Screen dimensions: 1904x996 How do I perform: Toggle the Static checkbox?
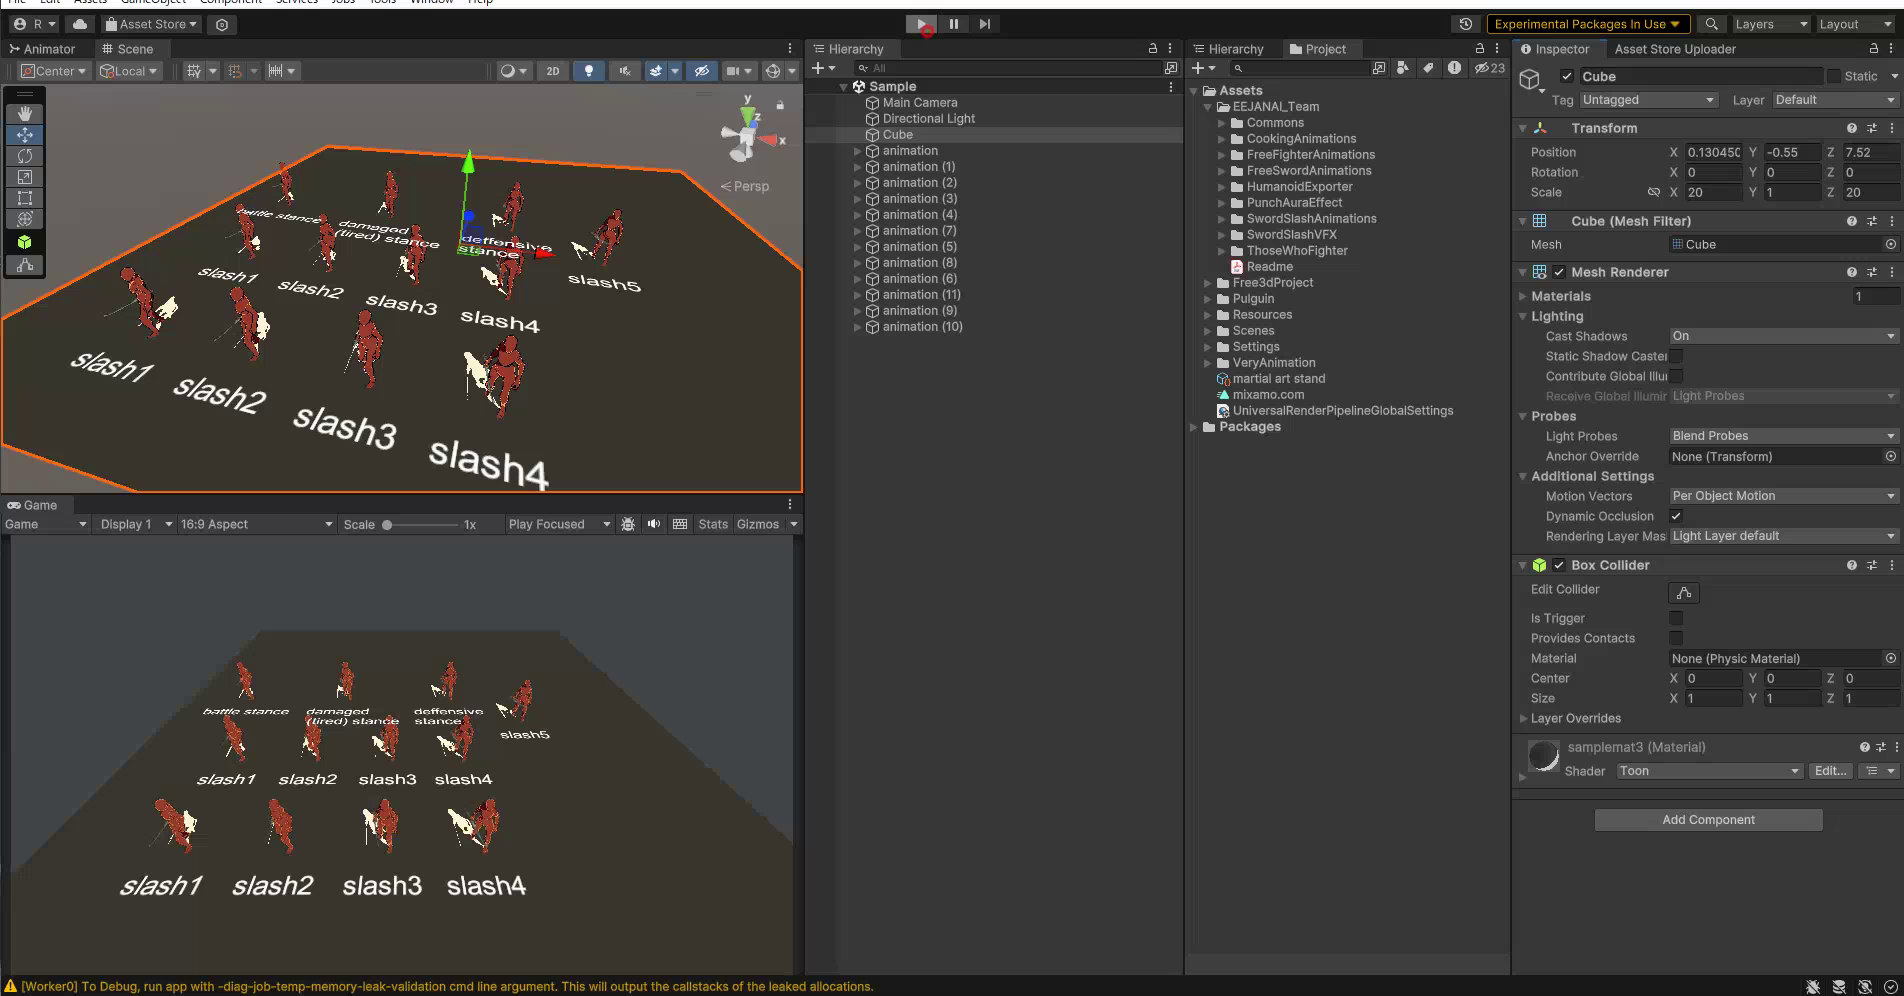1833,76
